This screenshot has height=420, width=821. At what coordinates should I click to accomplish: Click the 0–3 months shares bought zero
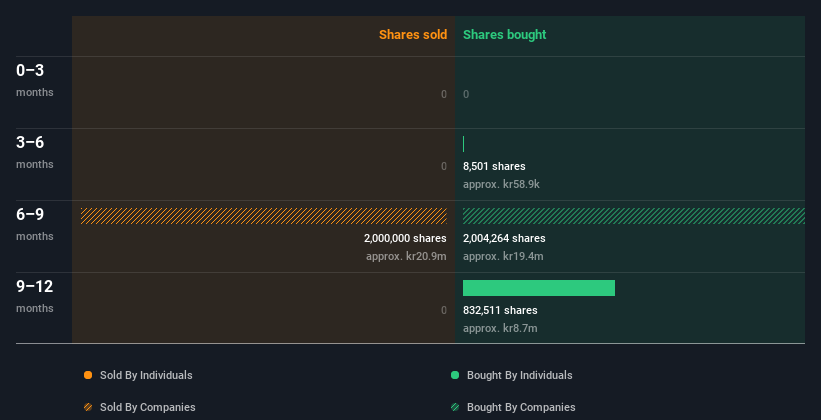[x=466, y=94]
